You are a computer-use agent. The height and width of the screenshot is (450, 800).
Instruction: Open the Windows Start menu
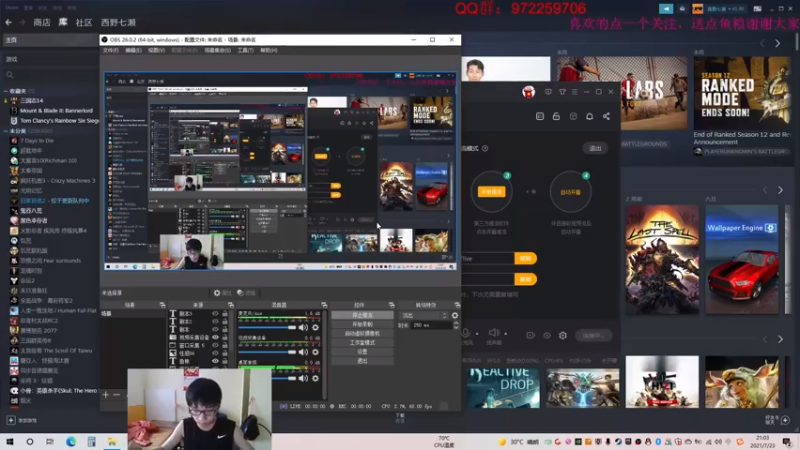point(10,442)
